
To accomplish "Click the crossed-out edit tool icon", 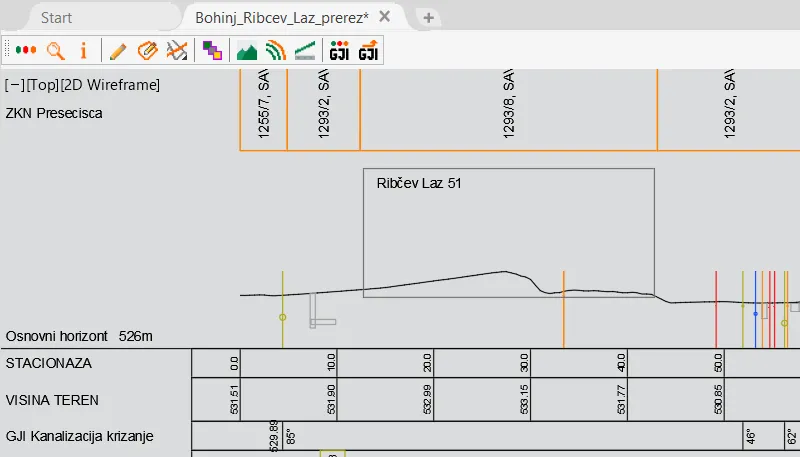I will pos(177,49).
